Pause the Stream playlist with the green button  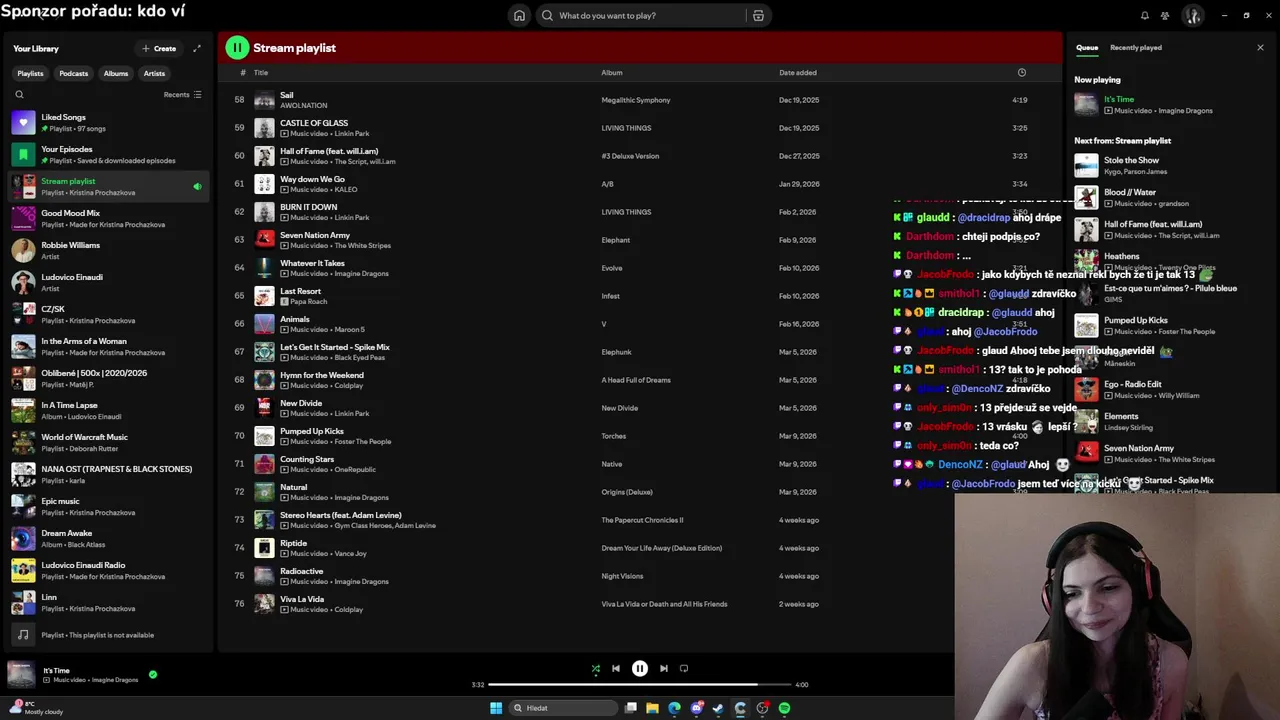237,47
